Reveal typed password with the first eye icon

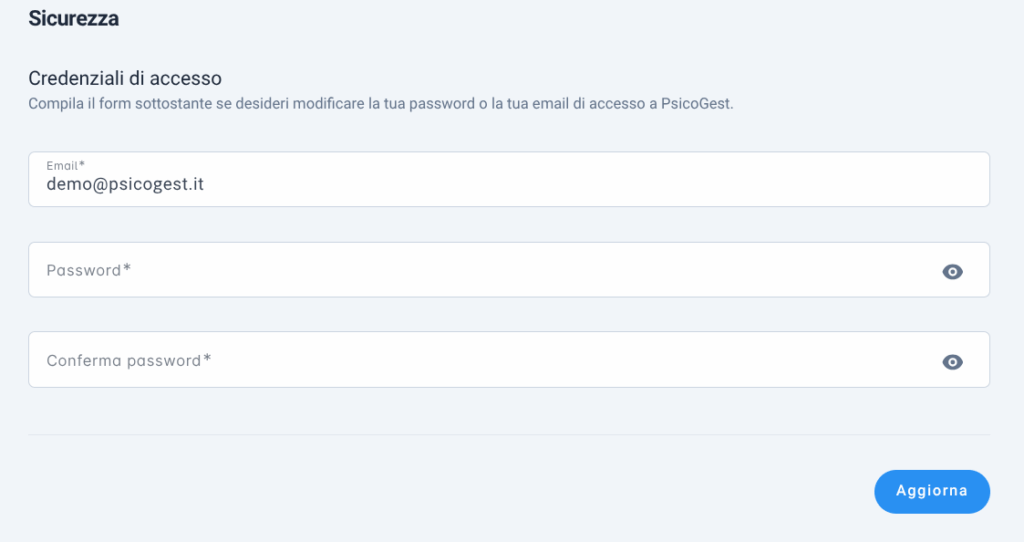952,271
